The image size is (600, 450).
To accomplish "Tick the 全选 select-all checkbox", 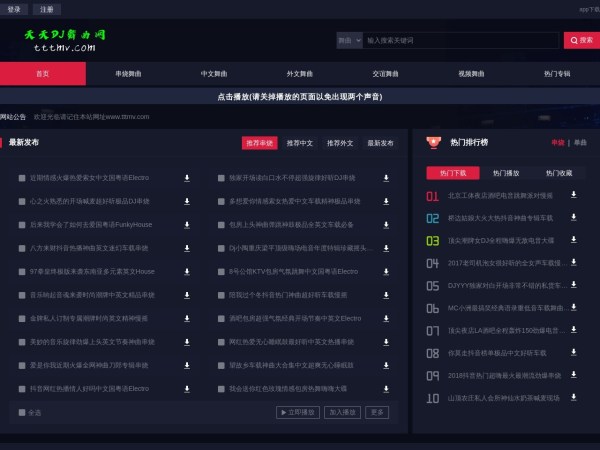I will [x=22, y=412].
